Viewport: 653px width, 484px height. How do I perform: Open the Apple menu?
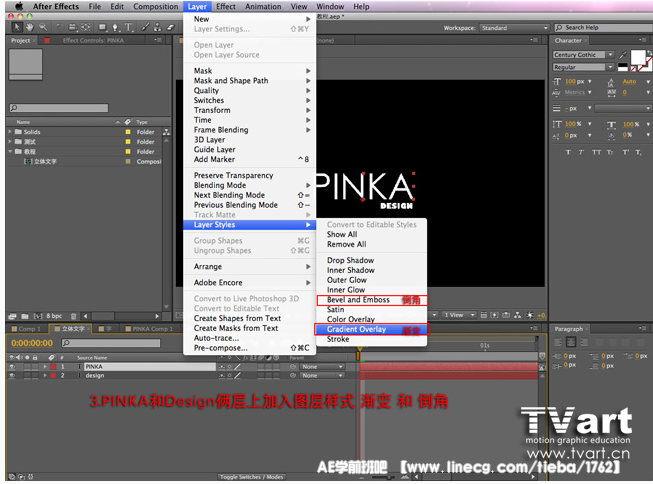coord(19,6)
